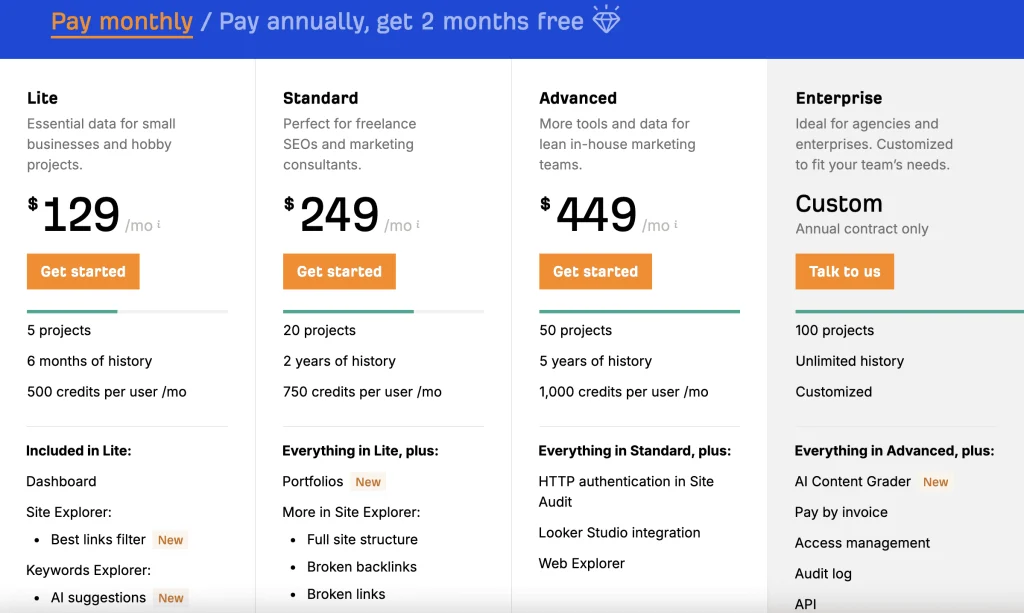Switch billing to Pay monthly

click(121, 21)
